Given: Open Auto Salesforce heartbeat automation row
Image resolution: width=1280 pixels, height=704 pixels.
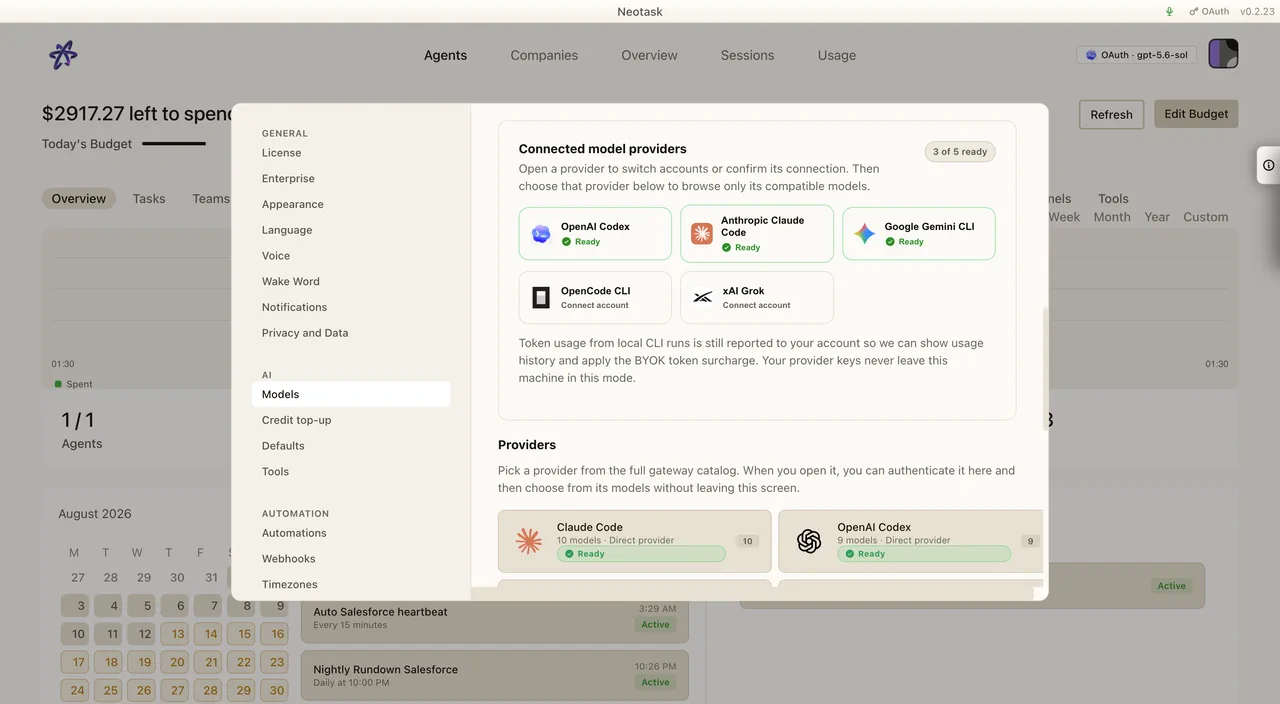Looking at the screenshot, I should tap(495, 618).
